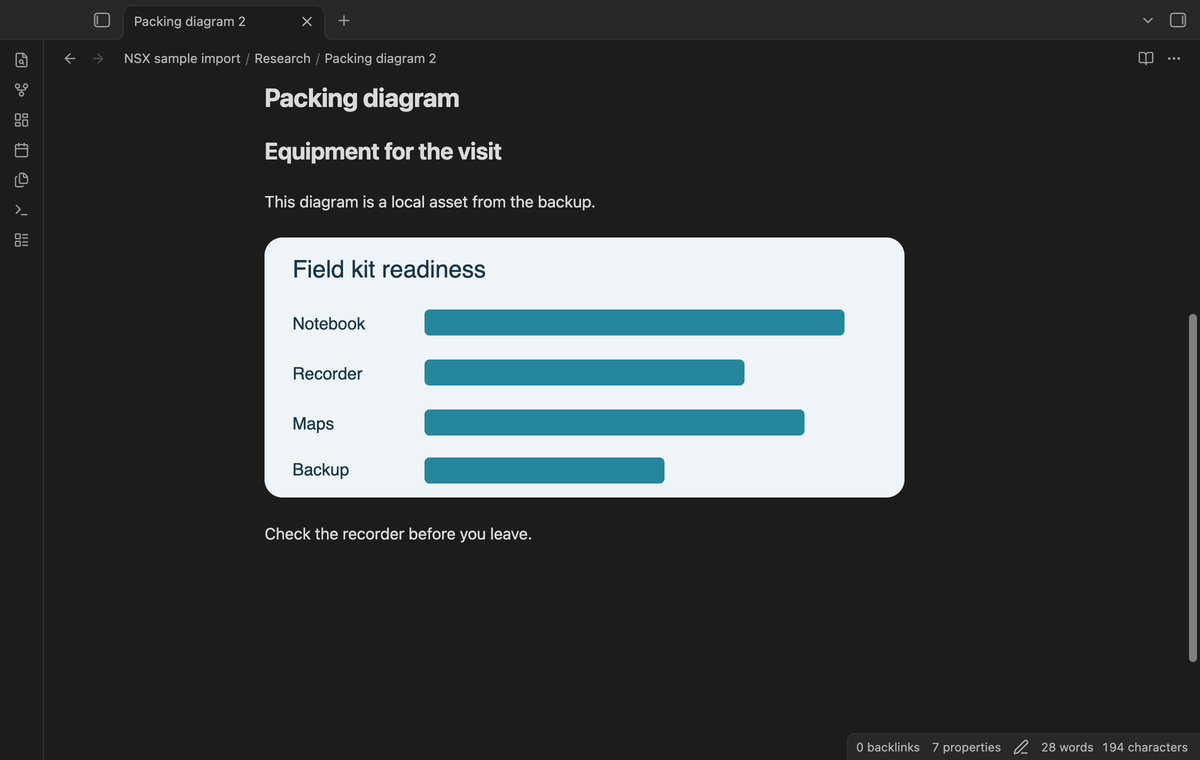Open the more options ellipsis menu
This screenshot has width=1200, height=760.
coord(1173,58)
